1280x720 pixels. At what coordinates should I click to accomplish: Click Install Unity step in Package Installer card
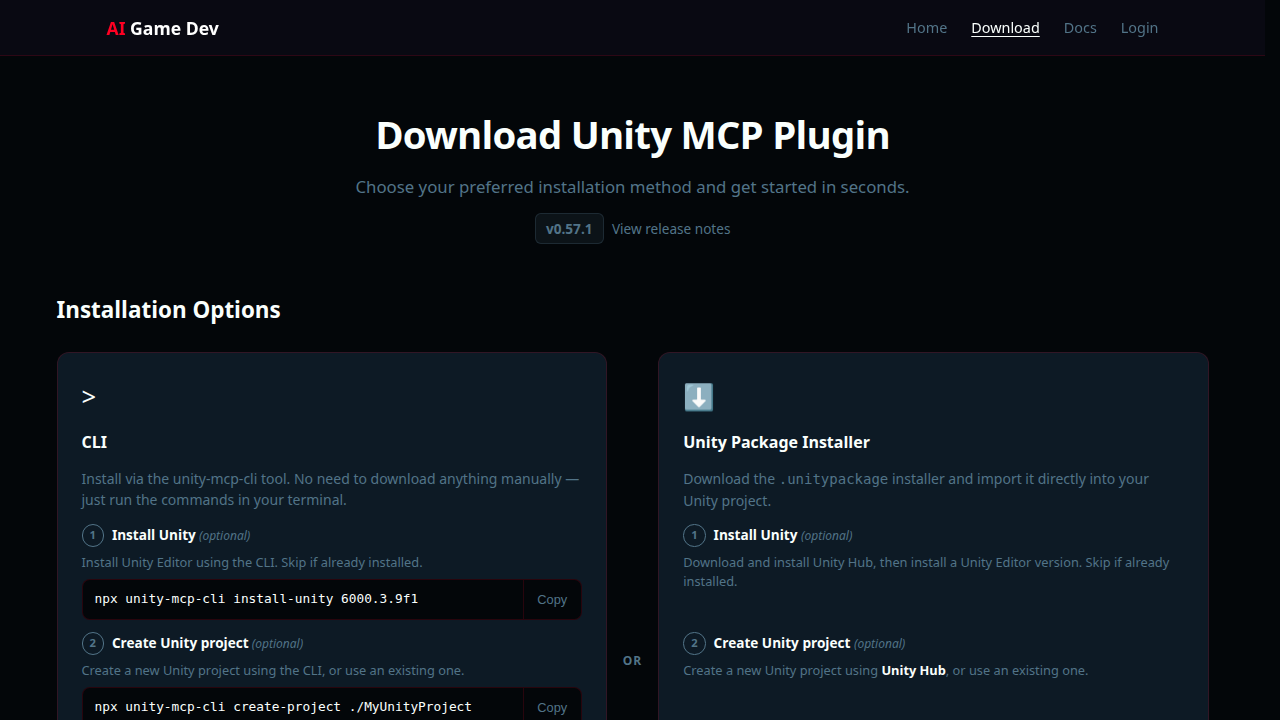click(x=755, y=535)
